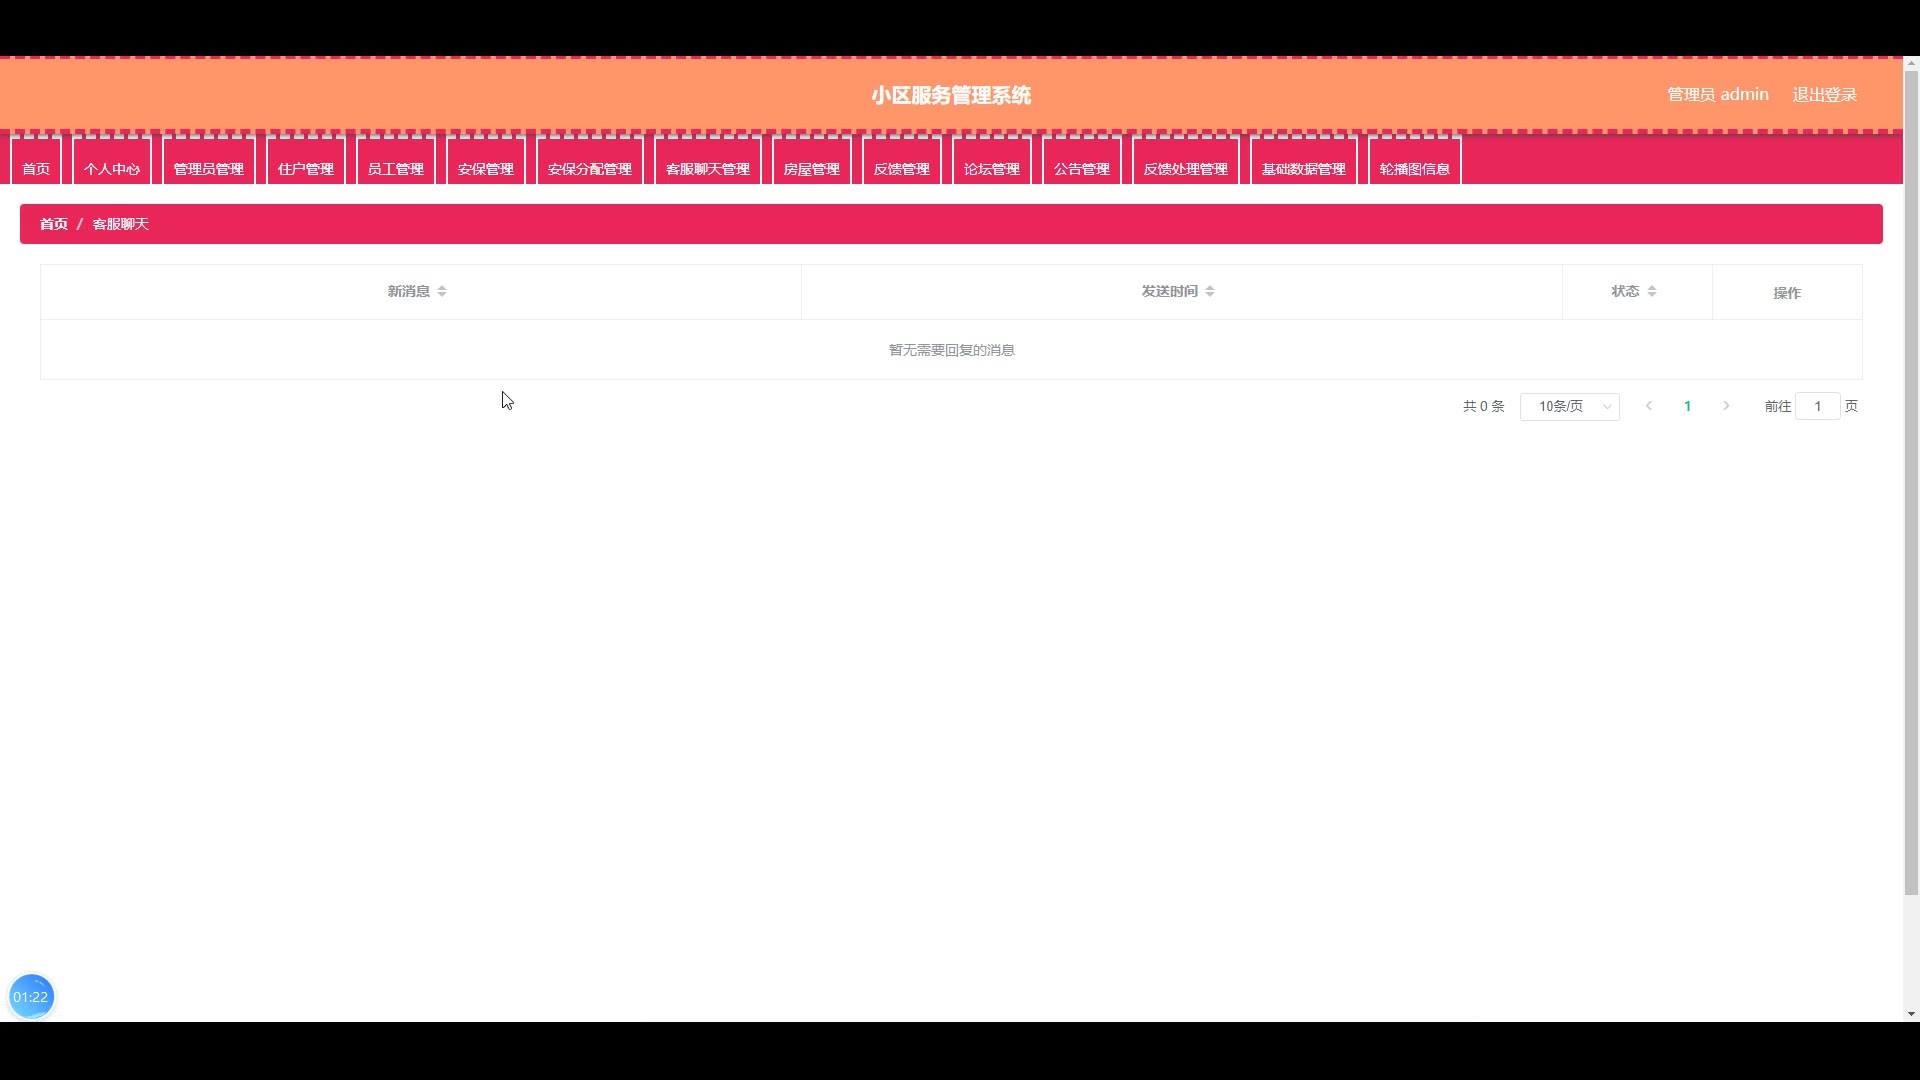Go to 个人中心 tab

112,168
